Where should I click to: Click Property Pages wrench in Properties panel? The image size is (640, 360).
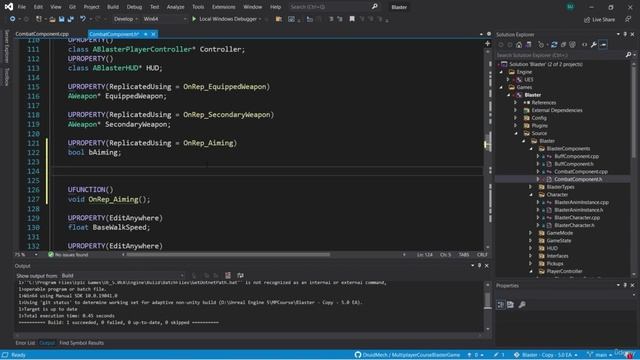point(522,304)
